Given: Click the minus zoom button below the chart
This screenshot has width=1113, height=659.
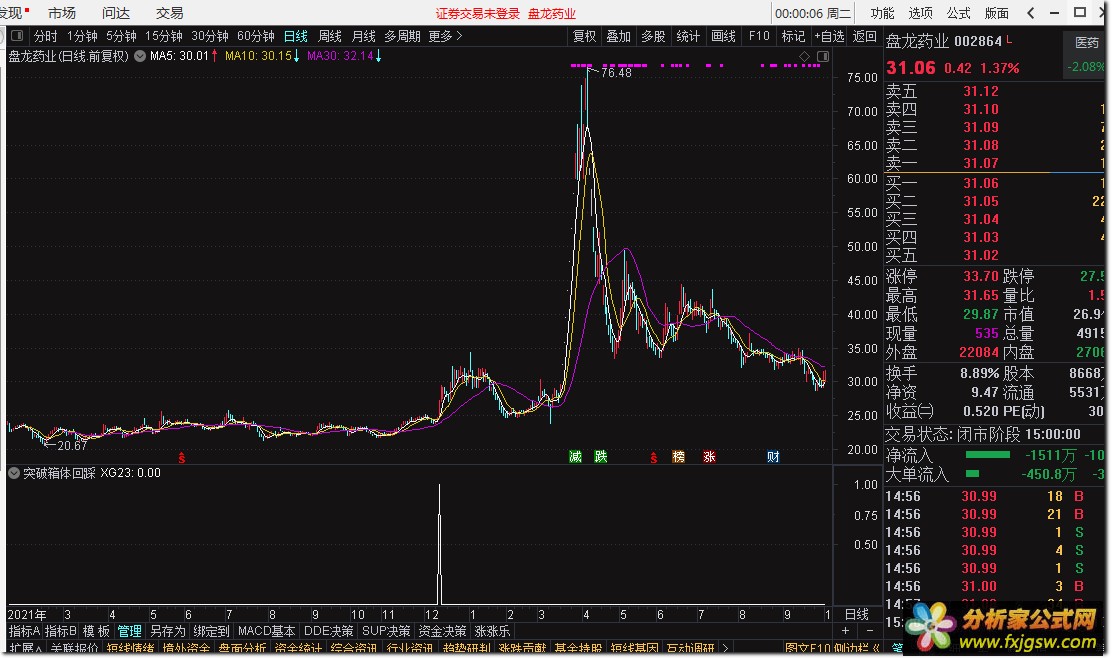Looking at the screenshot, I should 870,631.
